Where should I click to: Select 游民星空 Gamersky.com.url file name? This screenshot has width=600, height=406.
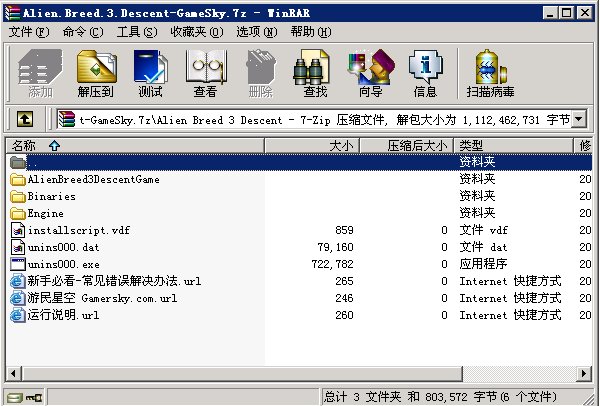click(x=102, y=298)
